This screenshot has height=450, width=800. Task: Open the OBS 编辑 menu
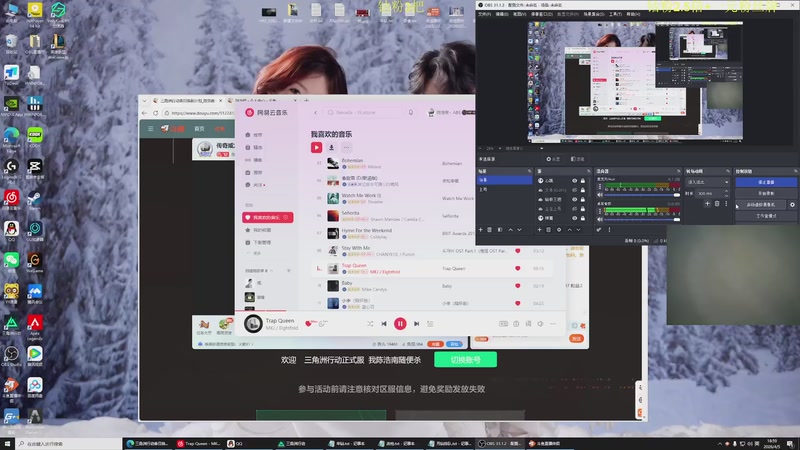502,14
